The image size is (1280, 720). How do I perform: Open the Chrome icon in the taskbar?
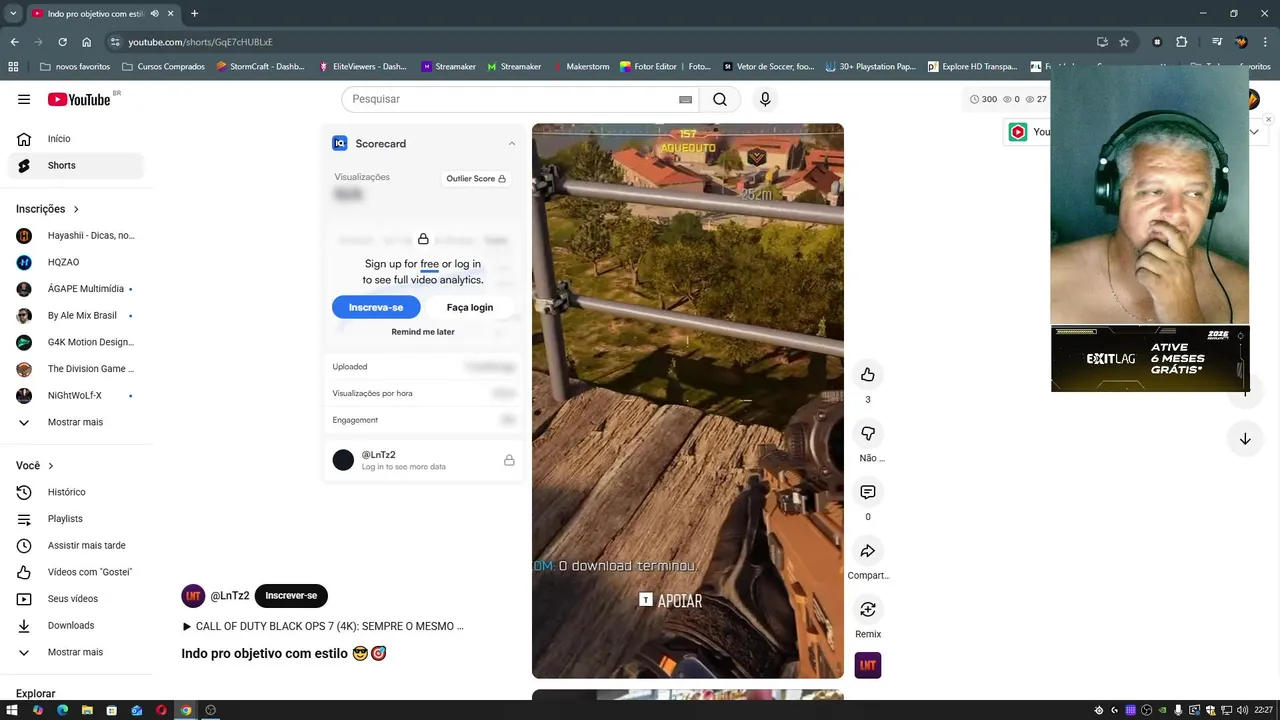point(186,710)
